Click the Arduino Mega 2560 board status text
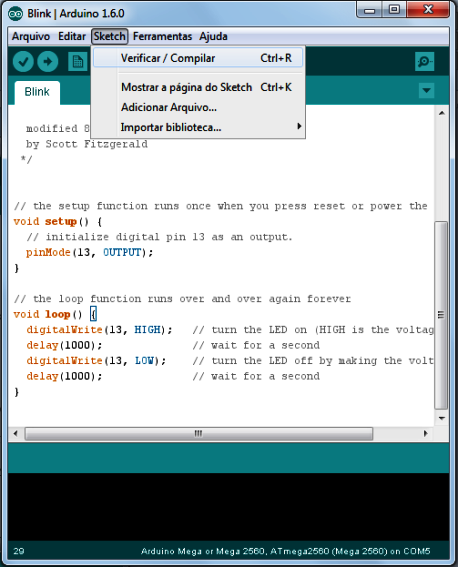This screenshot has height=567, width=458. click(286, 551)
